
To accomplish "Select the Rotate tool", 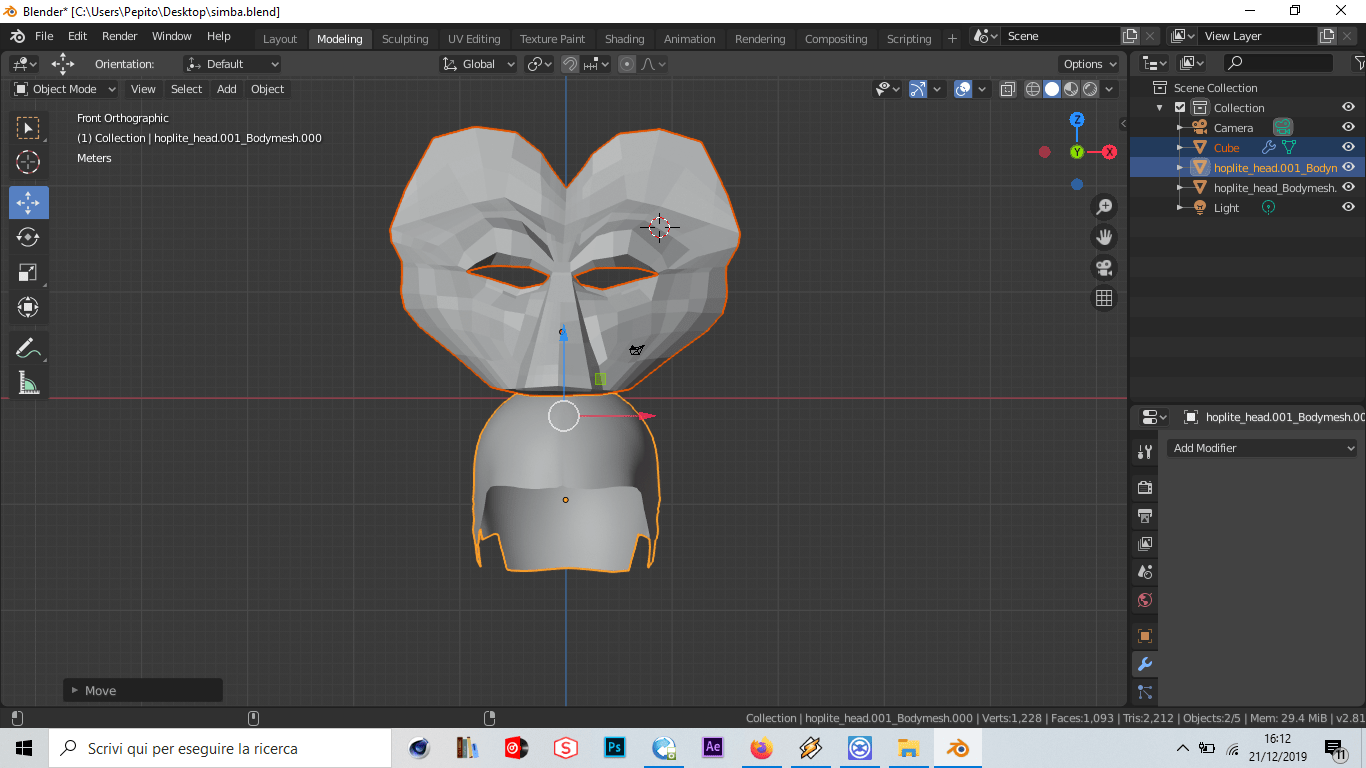I will [x=28, y=237].
